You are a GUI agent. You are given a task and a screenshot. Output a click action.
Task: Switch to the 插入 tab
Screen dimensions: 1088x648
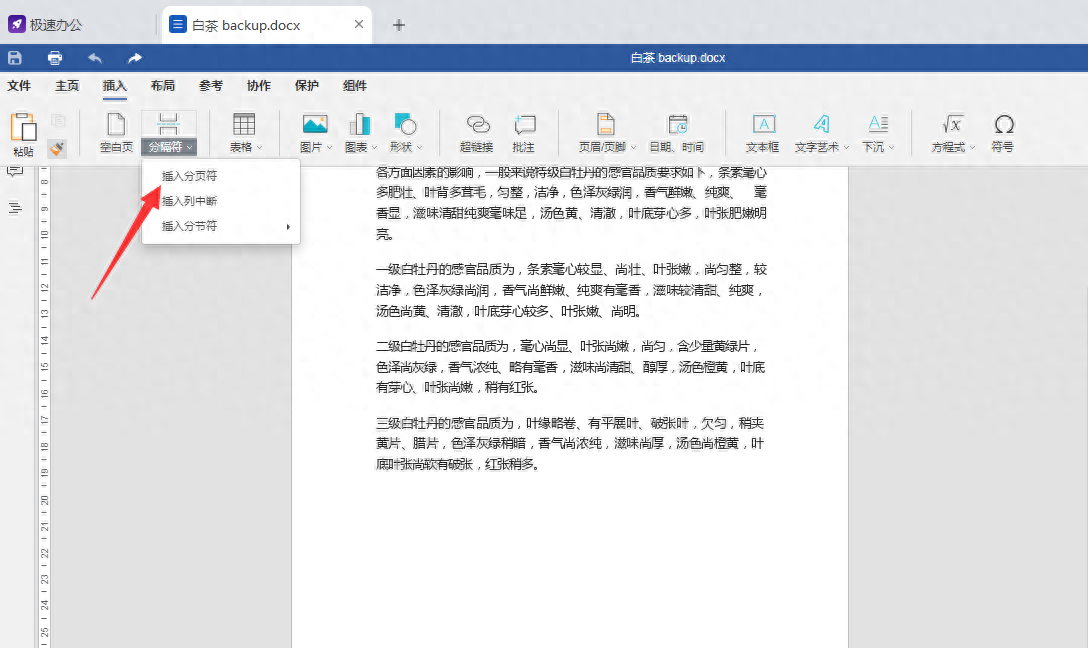(114, 86)
